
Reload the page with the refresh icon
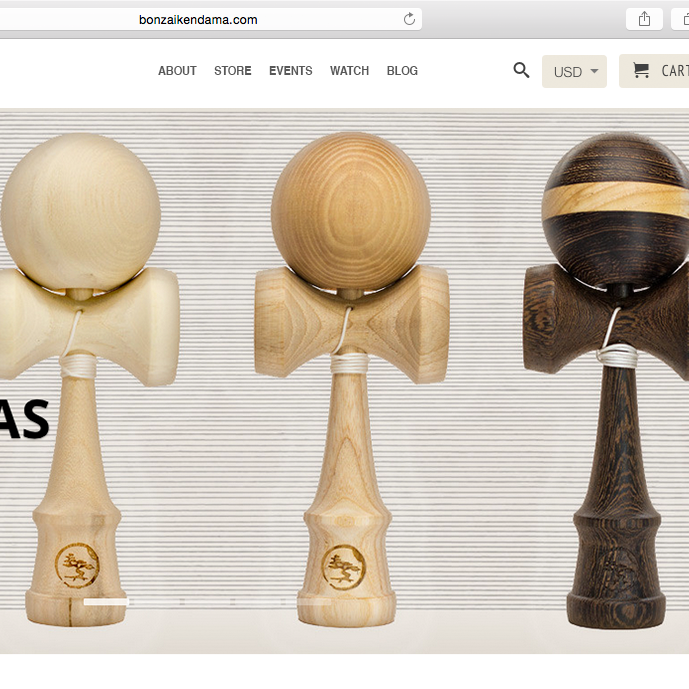coord(409,19)
